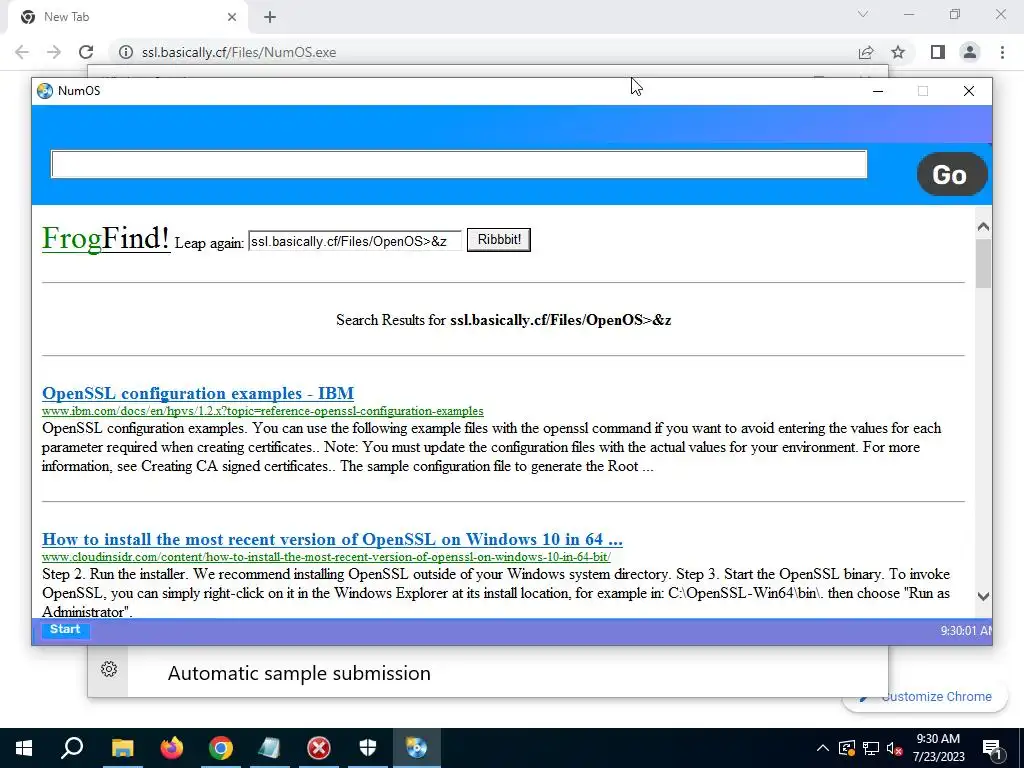Close the New Tab tab

click(x=232, y=17)
